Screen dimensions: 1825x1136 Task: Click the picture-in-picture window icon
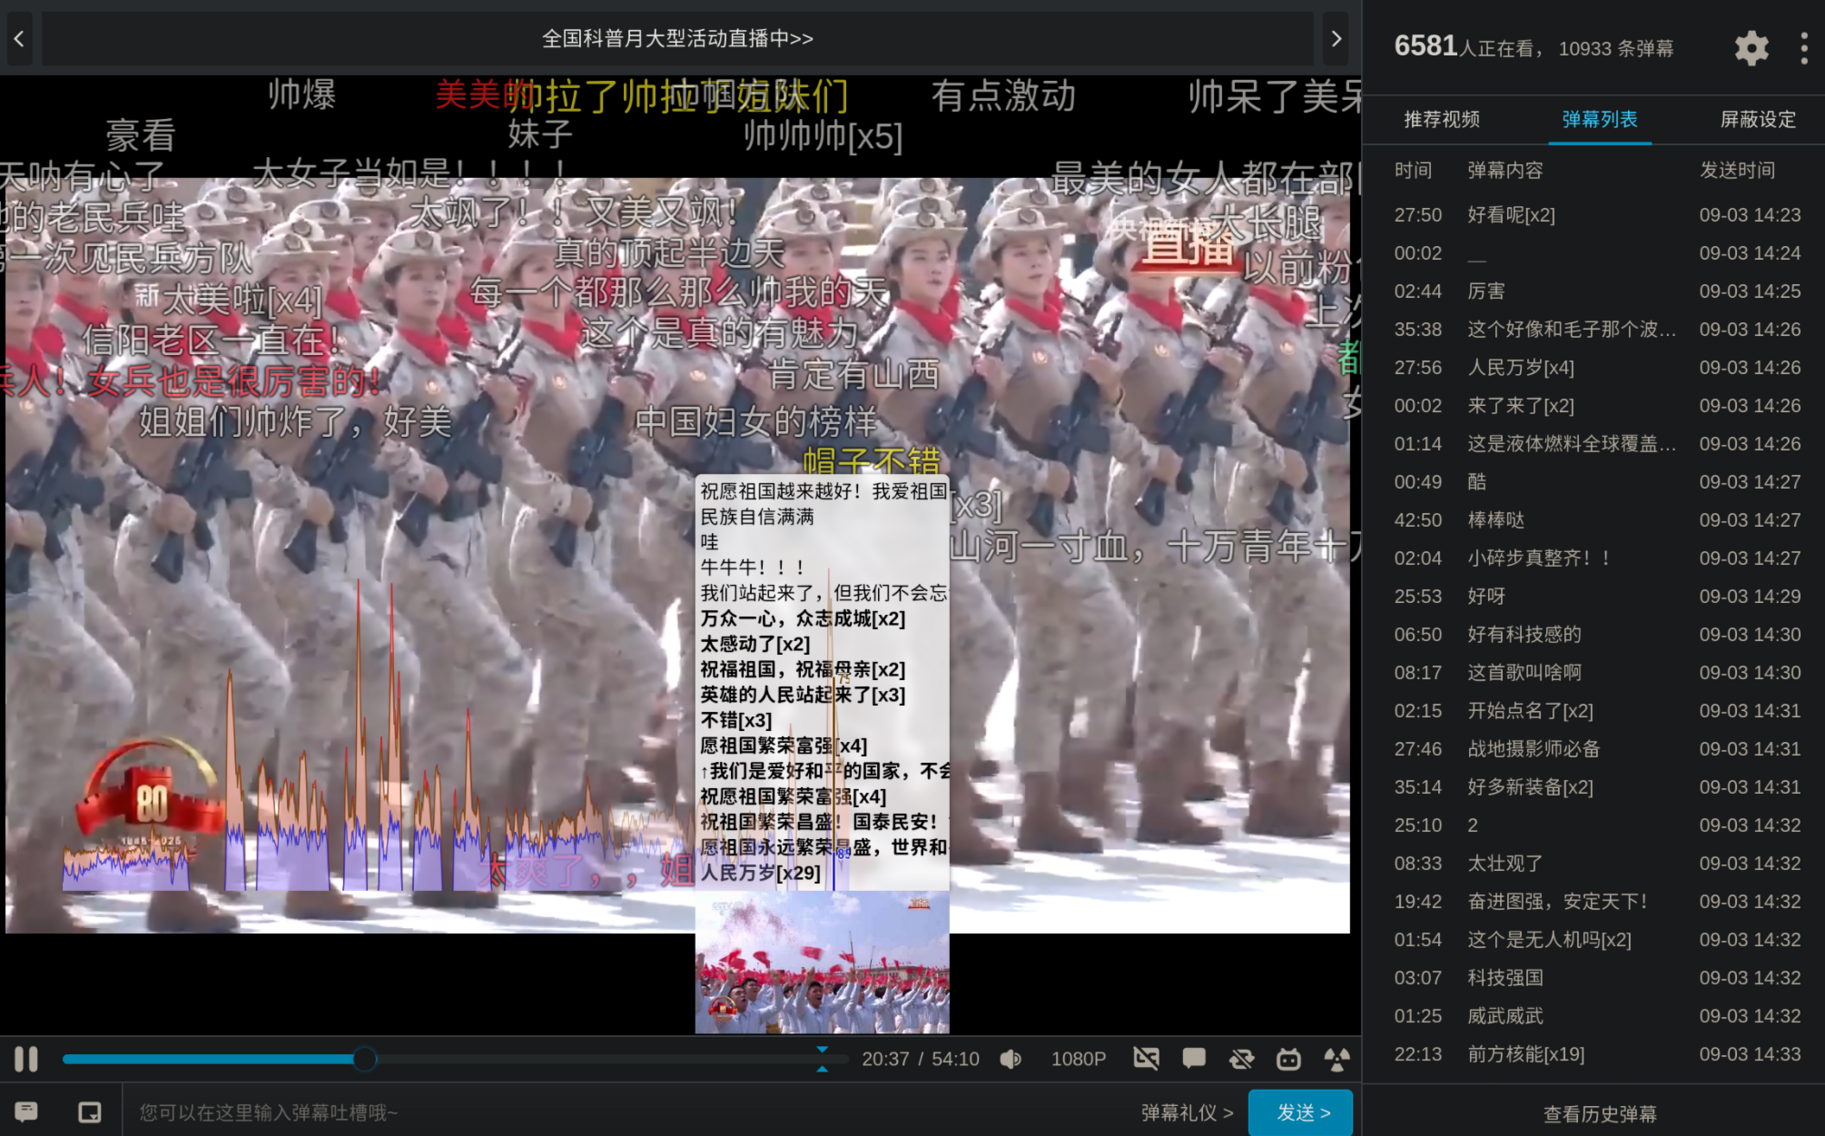pyautogui.click(x=90, y=1112)
